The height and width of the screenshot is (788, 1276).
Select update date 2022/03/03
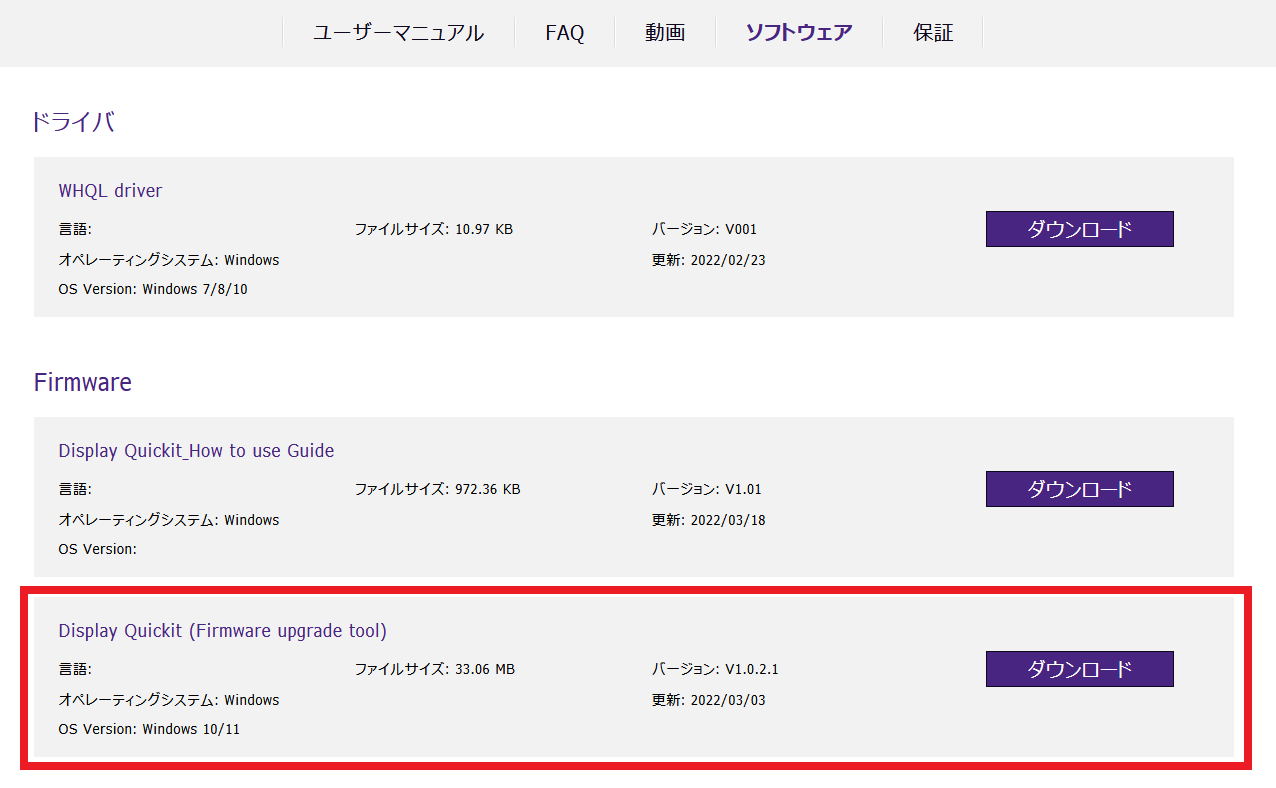[708, 700]
